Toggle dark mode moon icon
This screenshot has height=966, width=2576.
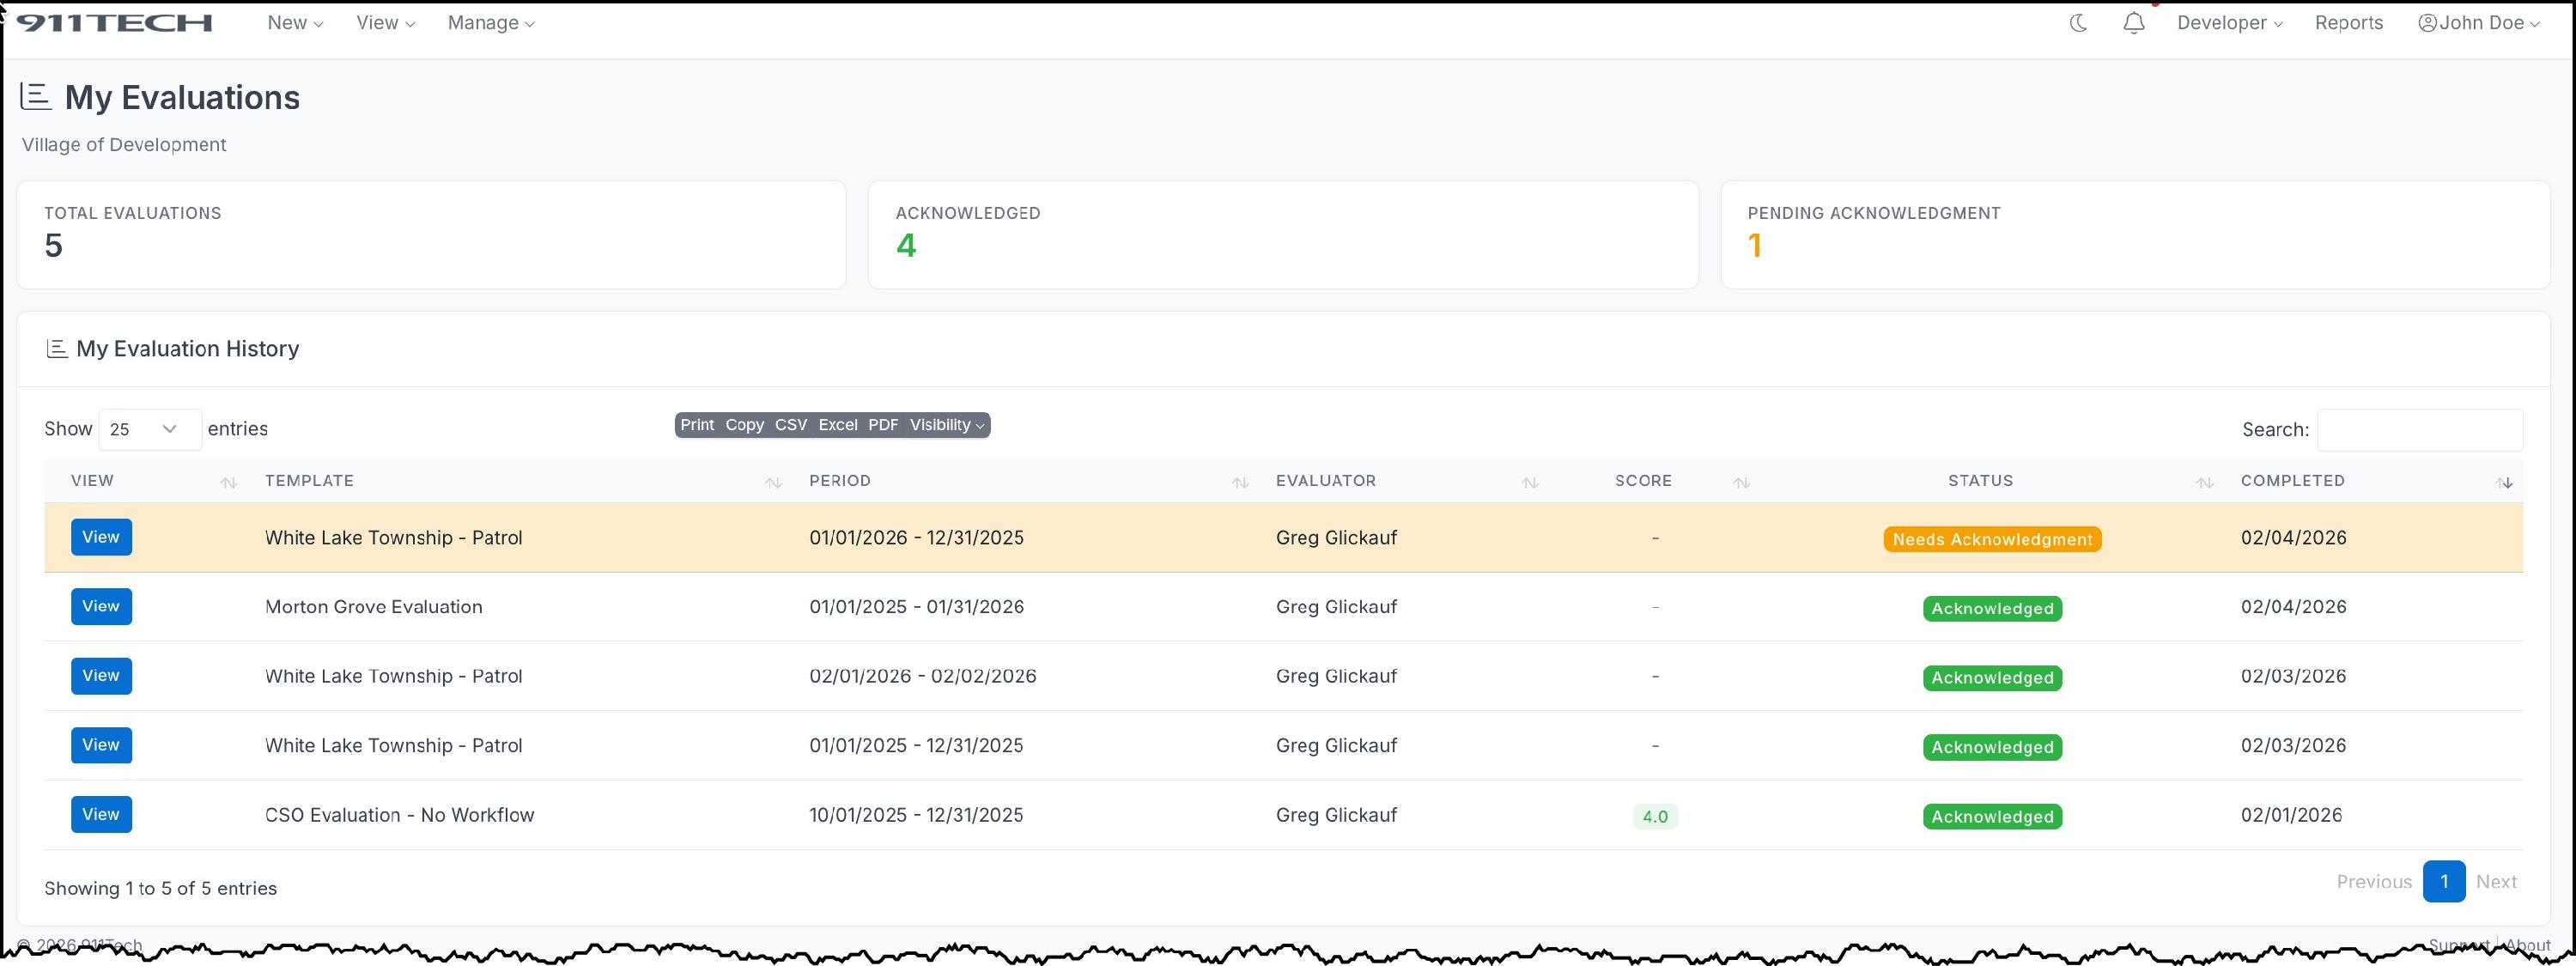[2078, 23]
